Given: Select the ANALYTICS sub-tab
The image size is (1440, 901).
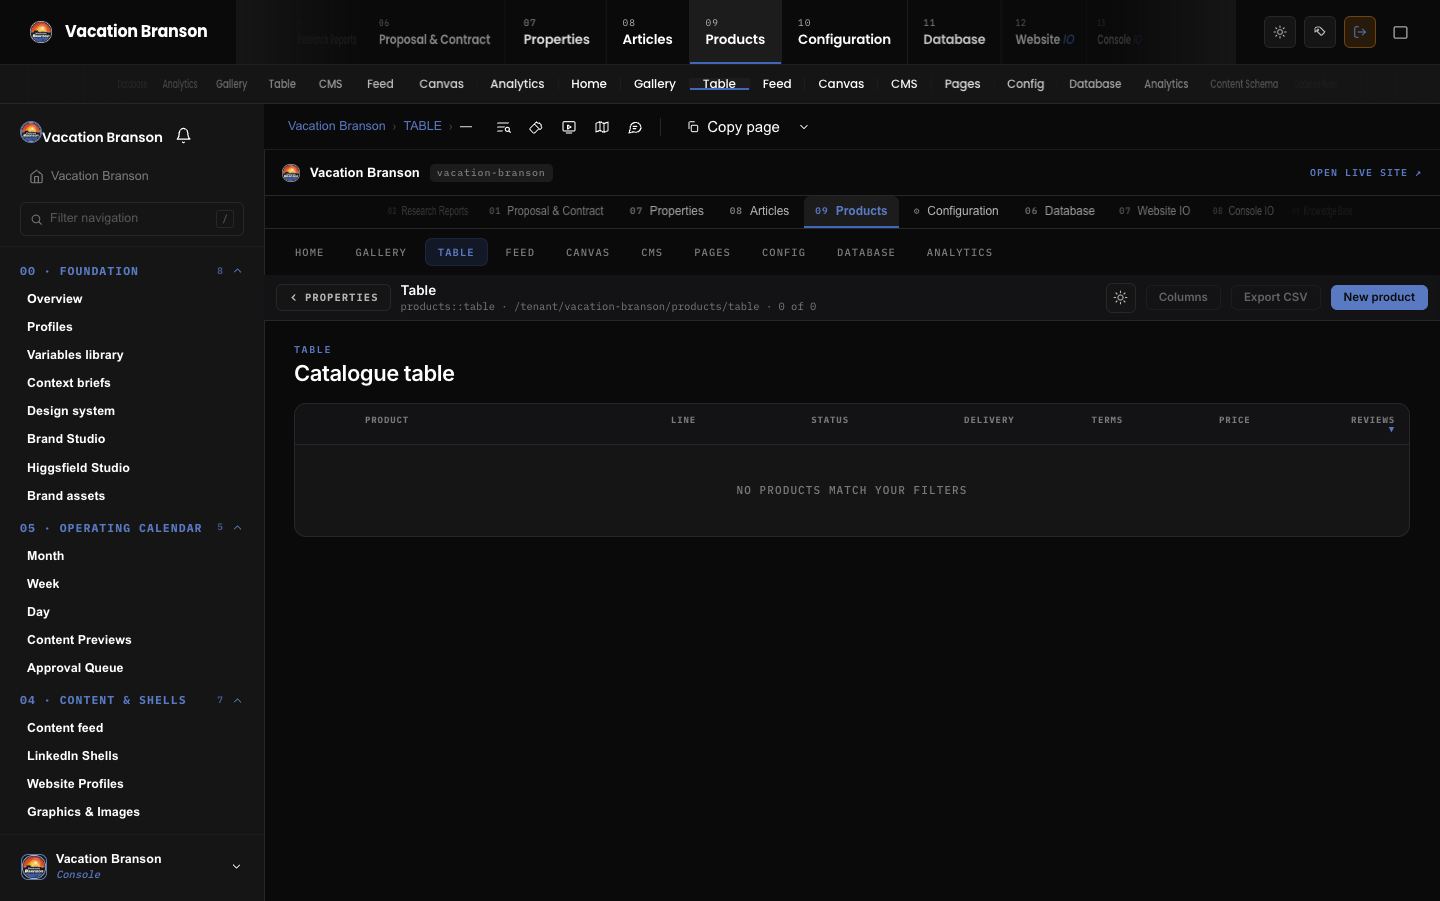Looking at the screenshot, I should point(960,252).
